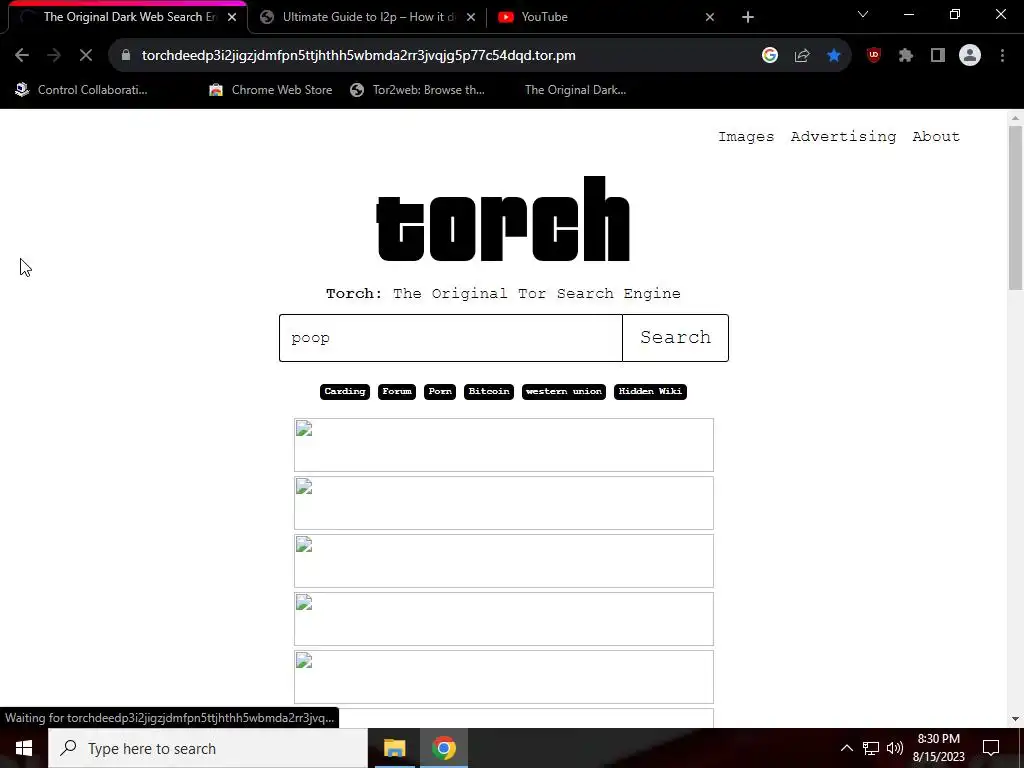Select the Carding tag
The image size is (1024, 768).
click(x=345, y=392)
